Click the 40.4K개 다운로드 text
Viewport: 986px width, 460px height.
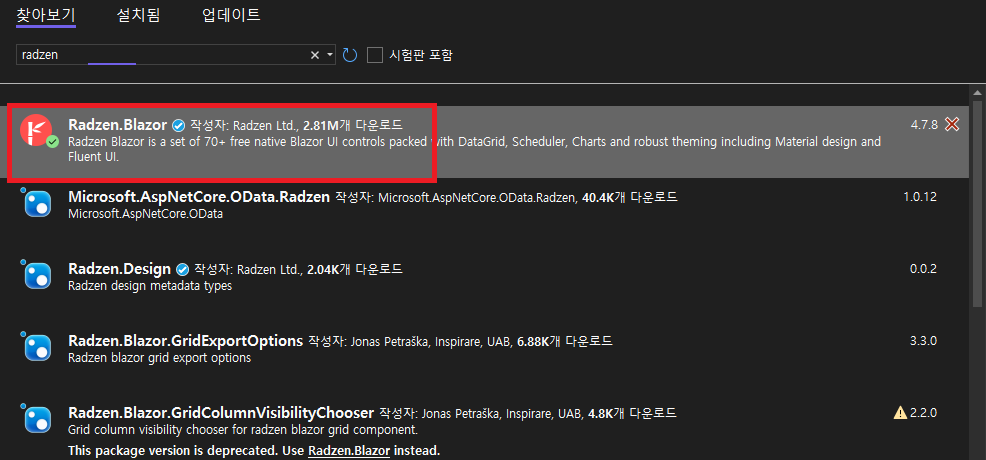coord(629,197)
